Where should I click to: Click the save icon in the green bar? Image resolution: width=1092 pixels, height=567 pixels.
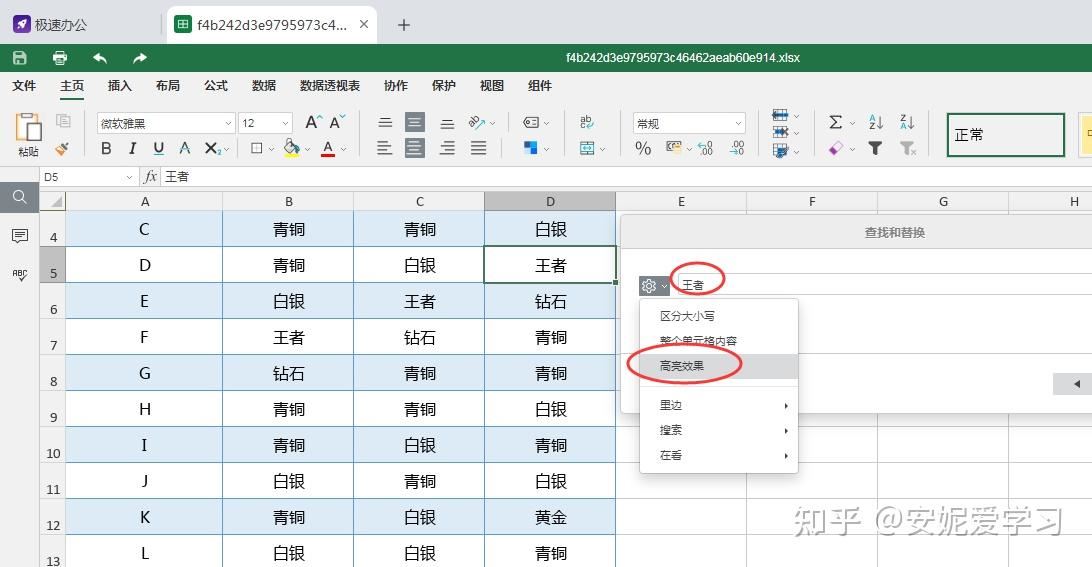pos(20,58)
